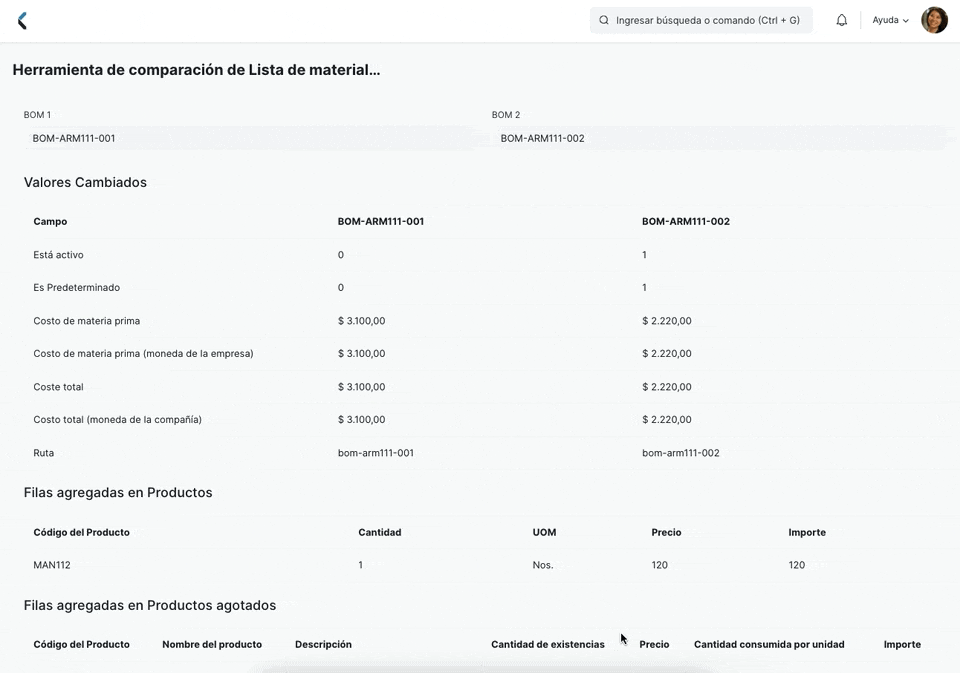The height and width of the screenshot is (673, 960).
Task: Click the back chevron arrow at top left
Action: click(x=22, y=19)
